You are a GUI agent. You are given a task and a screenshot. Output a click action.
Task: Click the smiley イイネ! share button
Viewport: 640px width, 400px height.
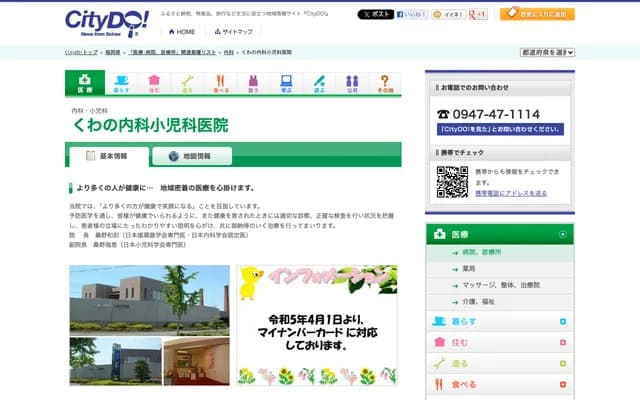tap(449, 14)
